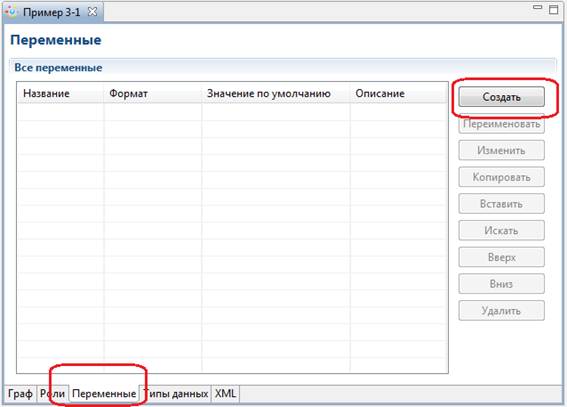The height and width of the screenshot is (407, 567).
Task: Sort by the Название column header
Action: pyautogui.click(x=60, y=94)
